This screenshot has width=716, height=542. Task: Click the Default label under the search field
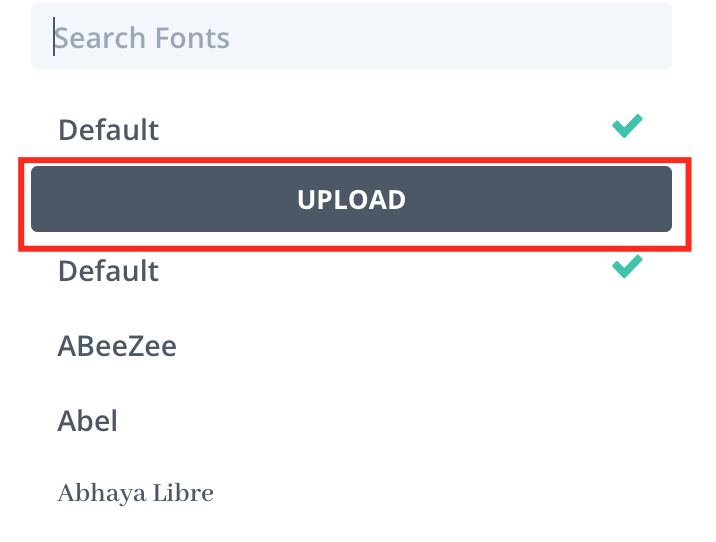click(x=108, y=130)
